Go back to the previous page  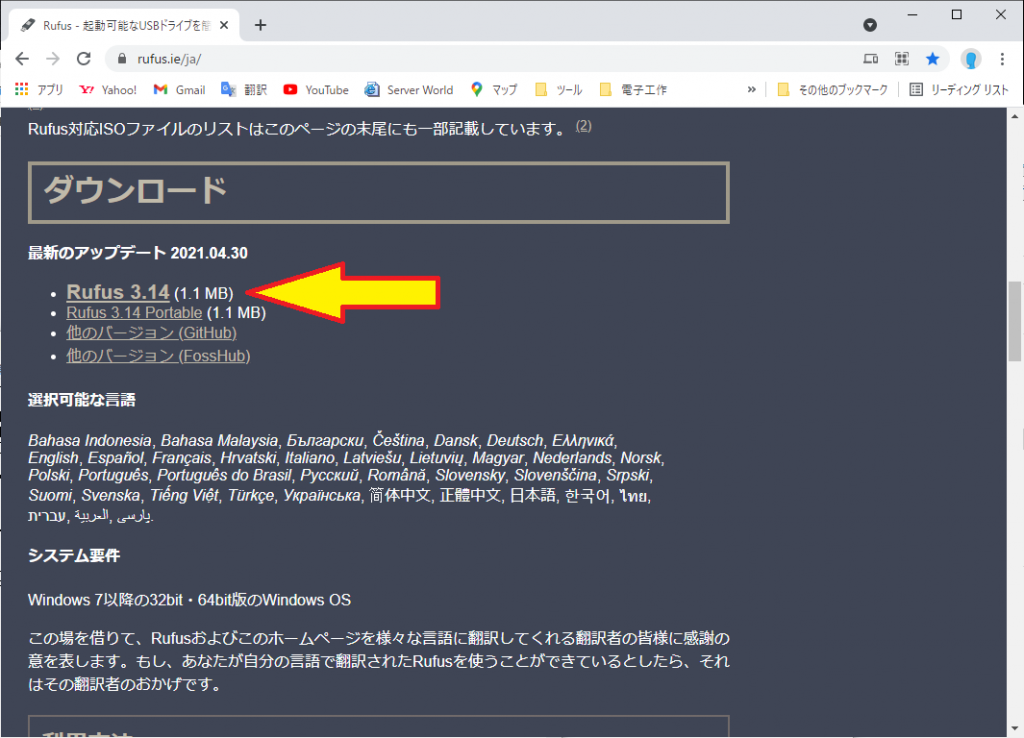pyautogui.click(x=22, y=59)
